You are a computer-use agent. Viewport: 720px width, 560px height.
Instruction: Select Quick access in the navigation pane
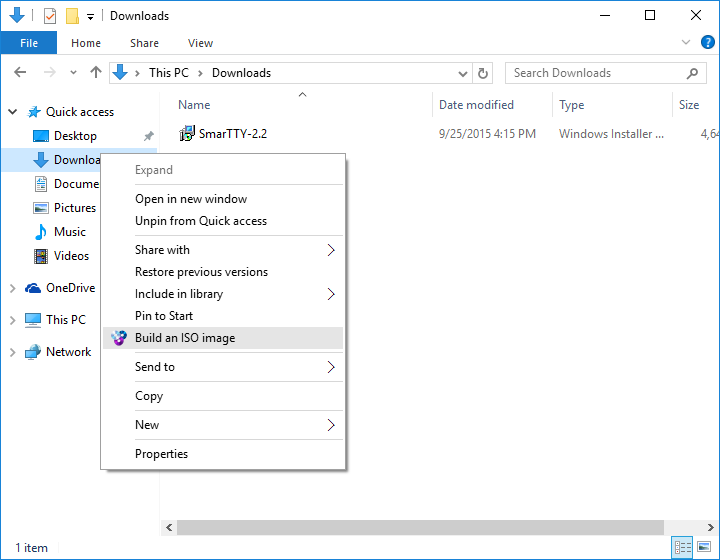tap(80, 112)
